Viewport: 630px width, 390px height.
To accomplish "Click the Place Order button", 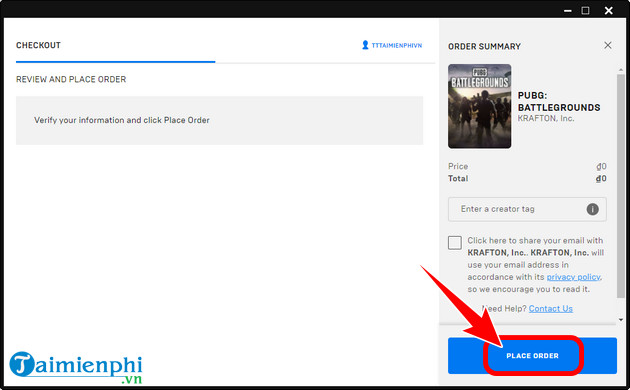I will pyautogui.click(x=532, y=355).
